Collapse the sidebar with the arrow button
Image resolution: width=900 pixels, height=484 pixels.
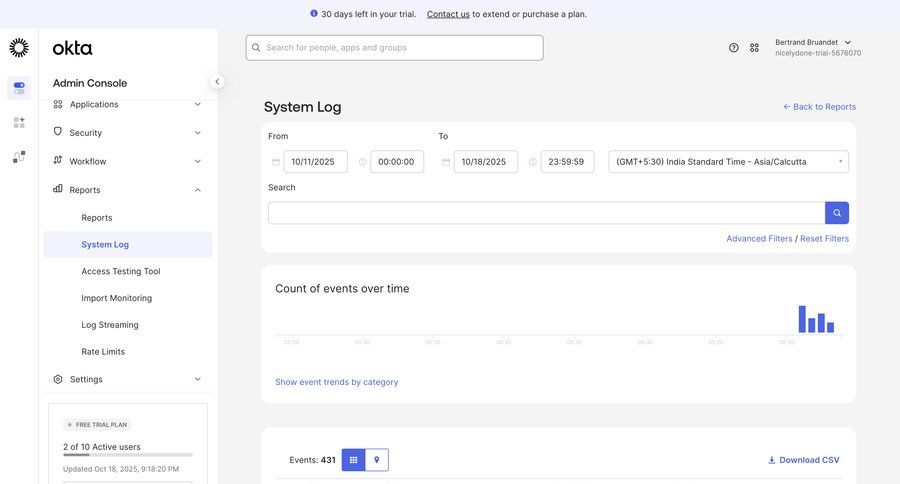217,82
